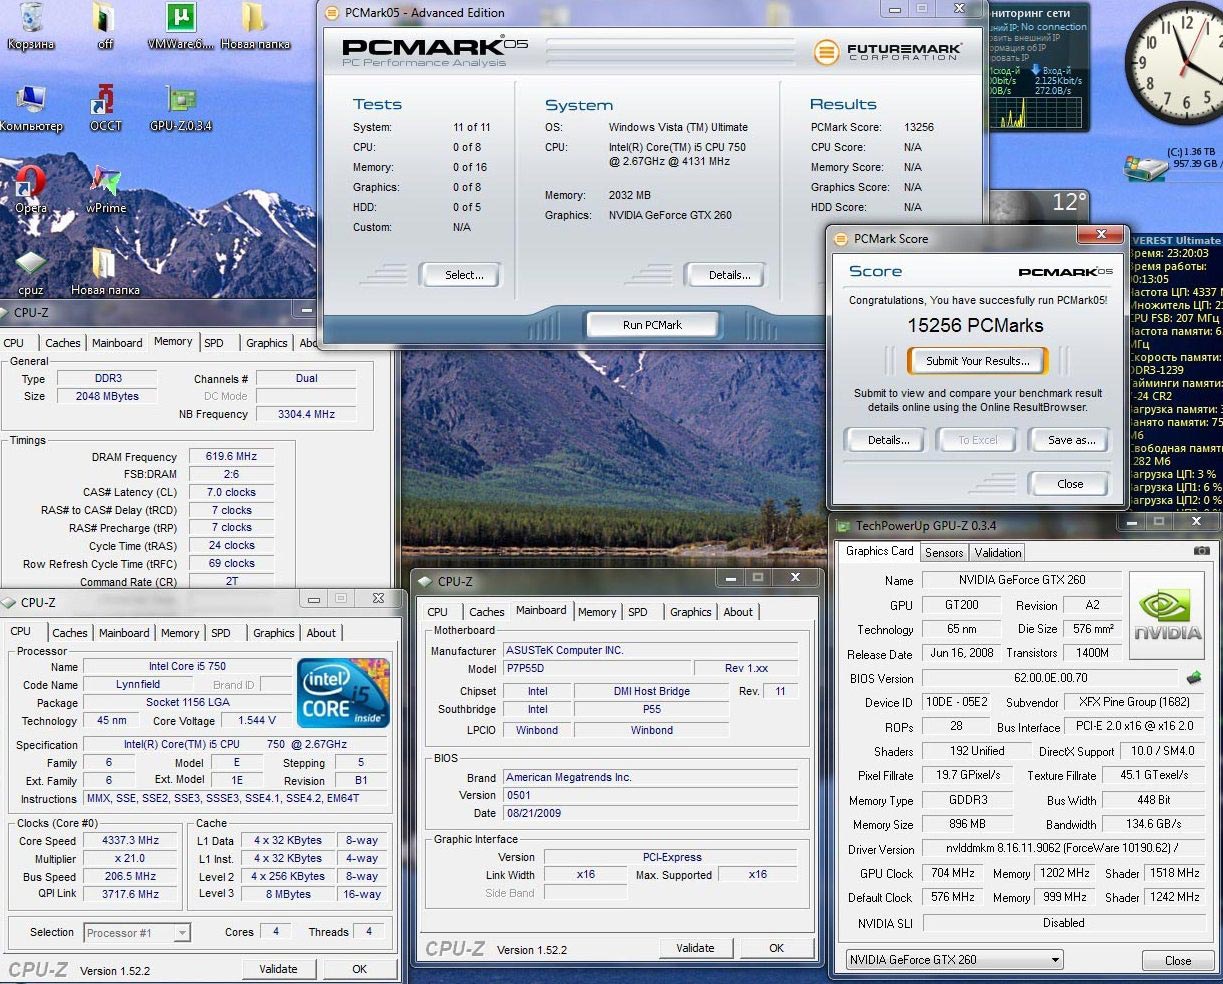Screen dimensions: 1223x984
Task: Click Details... in PCMark Score dialog
Action: (888, 440)
